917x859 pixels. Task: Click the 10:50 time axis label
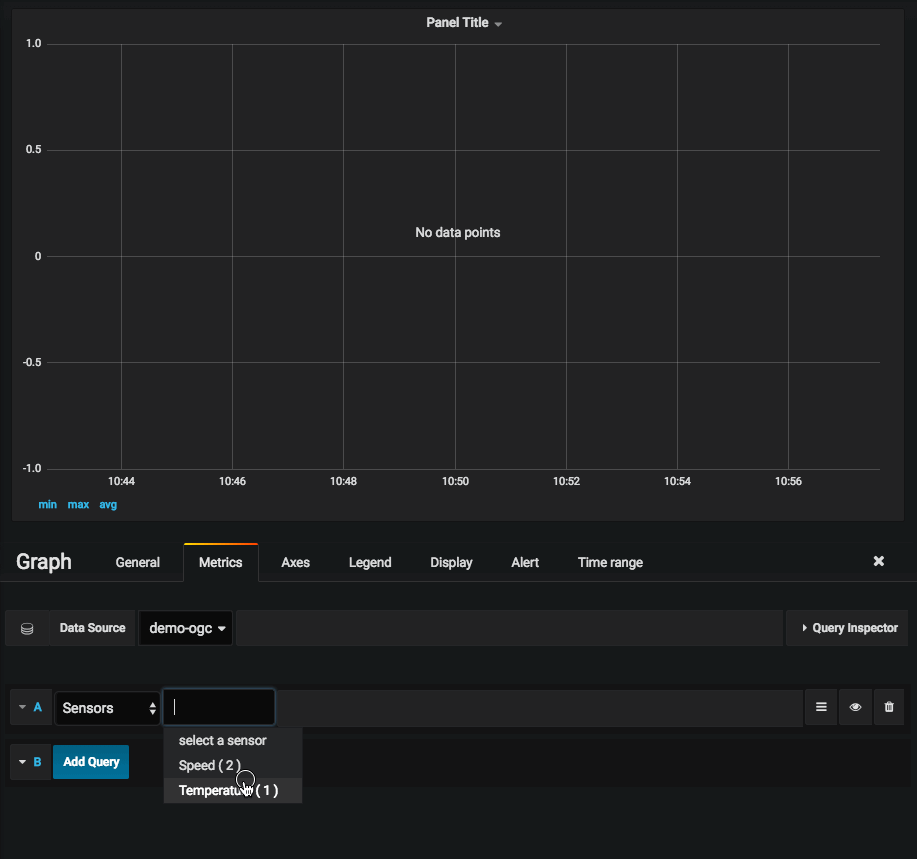click(x=455, y=481)
